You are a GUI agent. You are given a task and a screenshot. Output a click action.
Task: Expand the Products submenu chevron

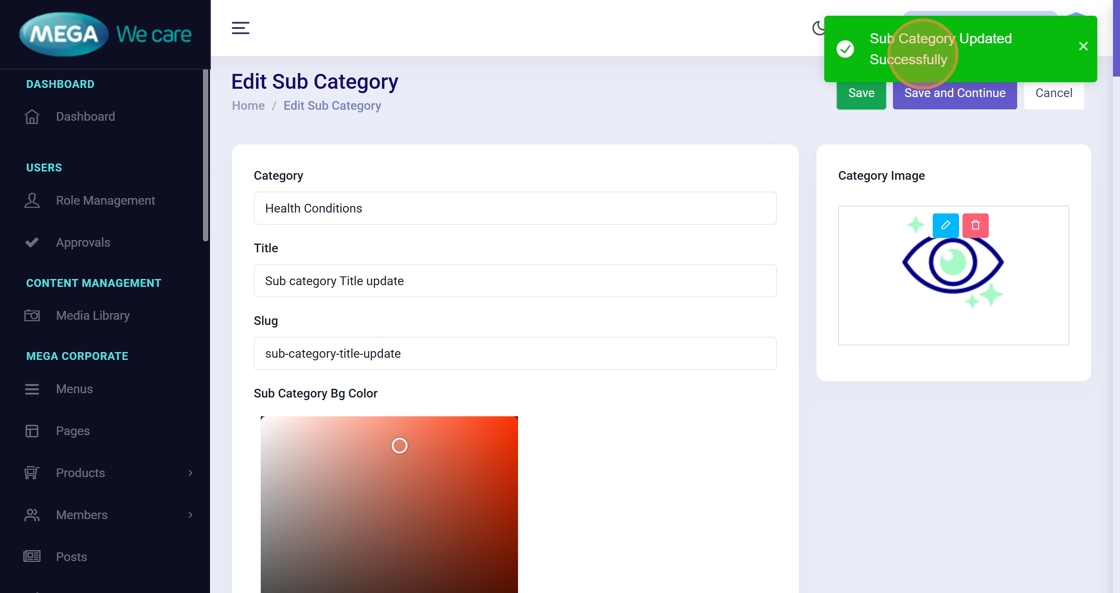tap(190, 473)
